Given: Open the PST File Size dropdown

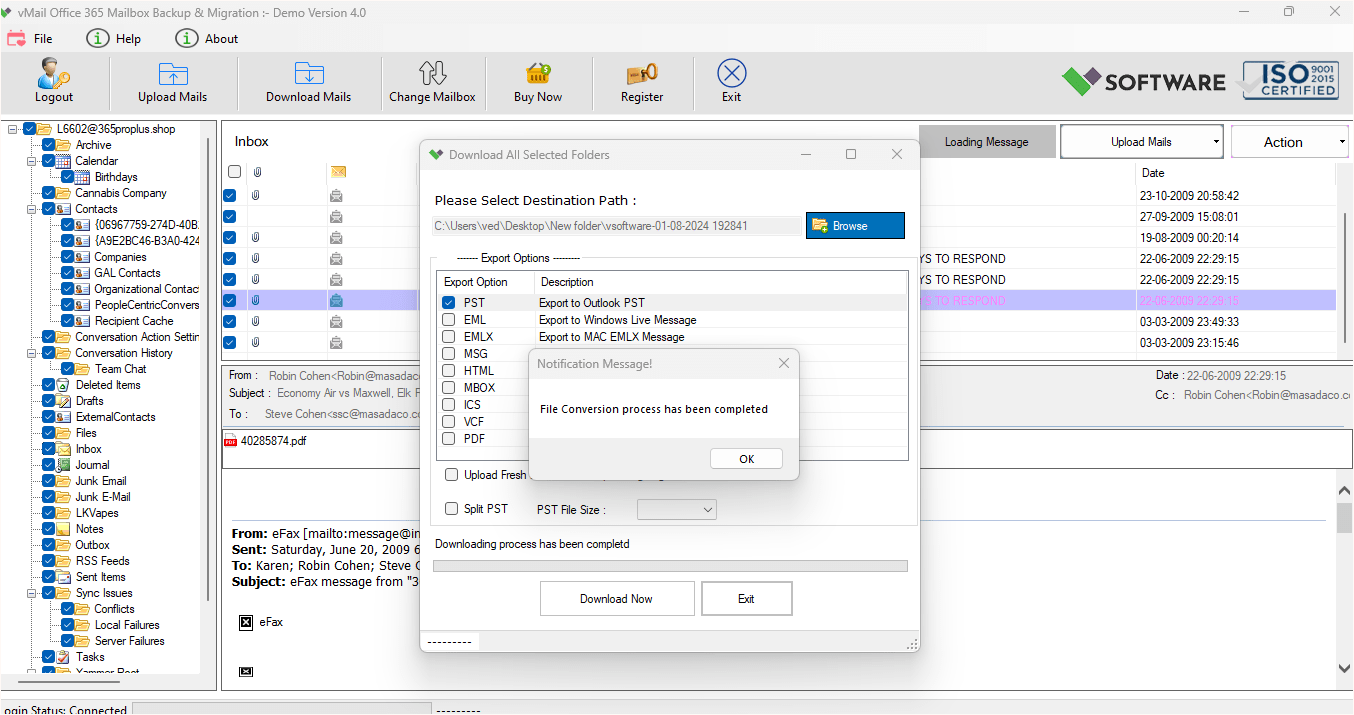Looking at the screenshot, I should (x=677, y=510).
